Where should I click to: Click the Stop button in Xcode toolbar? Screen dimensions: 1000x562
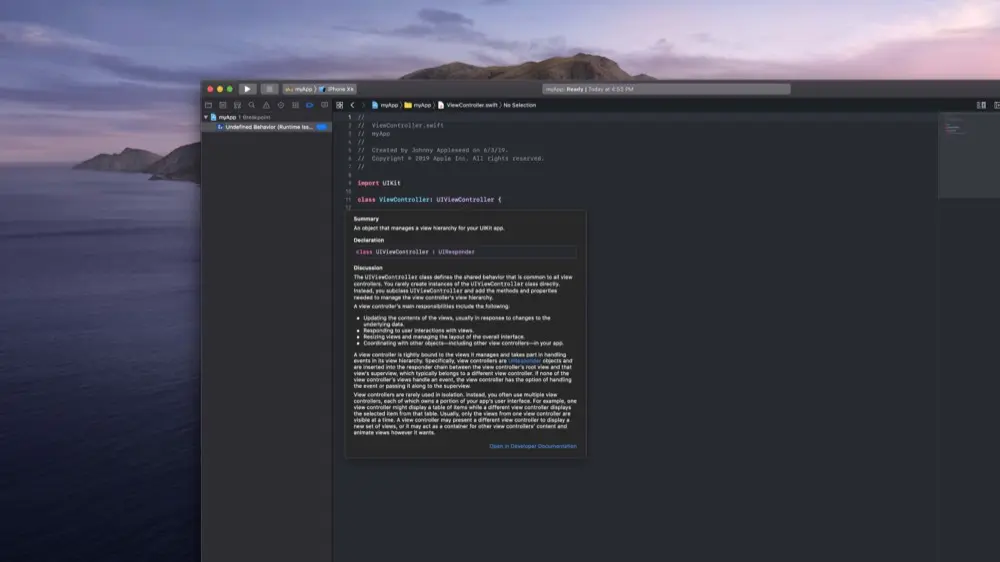pos(269,89)
